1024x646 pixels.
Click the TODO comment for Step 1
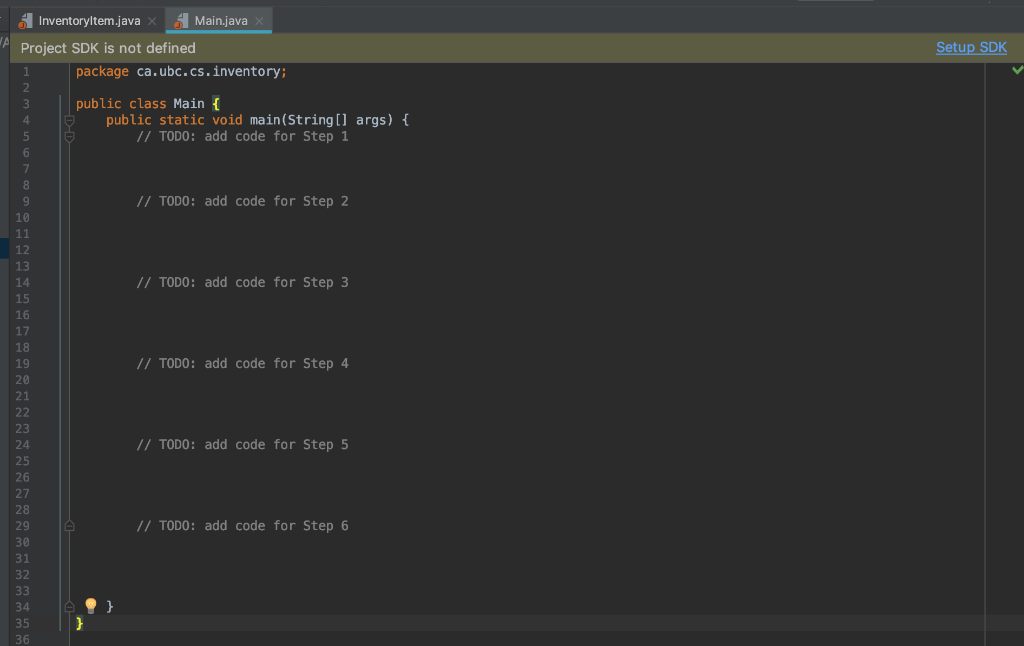pos(242,137)
